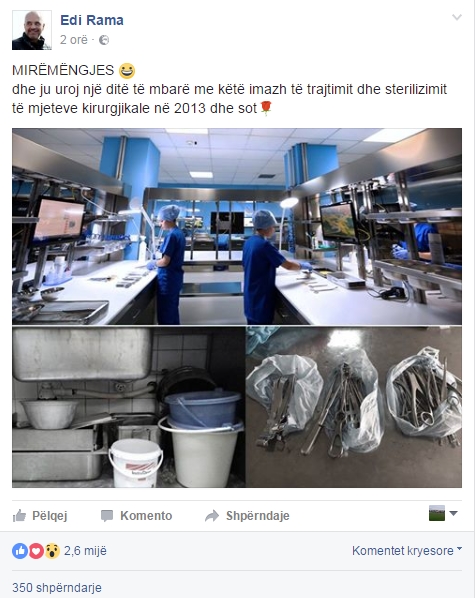476x598 pixels.
Task: Open the surgical tools in bags photo
Action: point(354,407)
